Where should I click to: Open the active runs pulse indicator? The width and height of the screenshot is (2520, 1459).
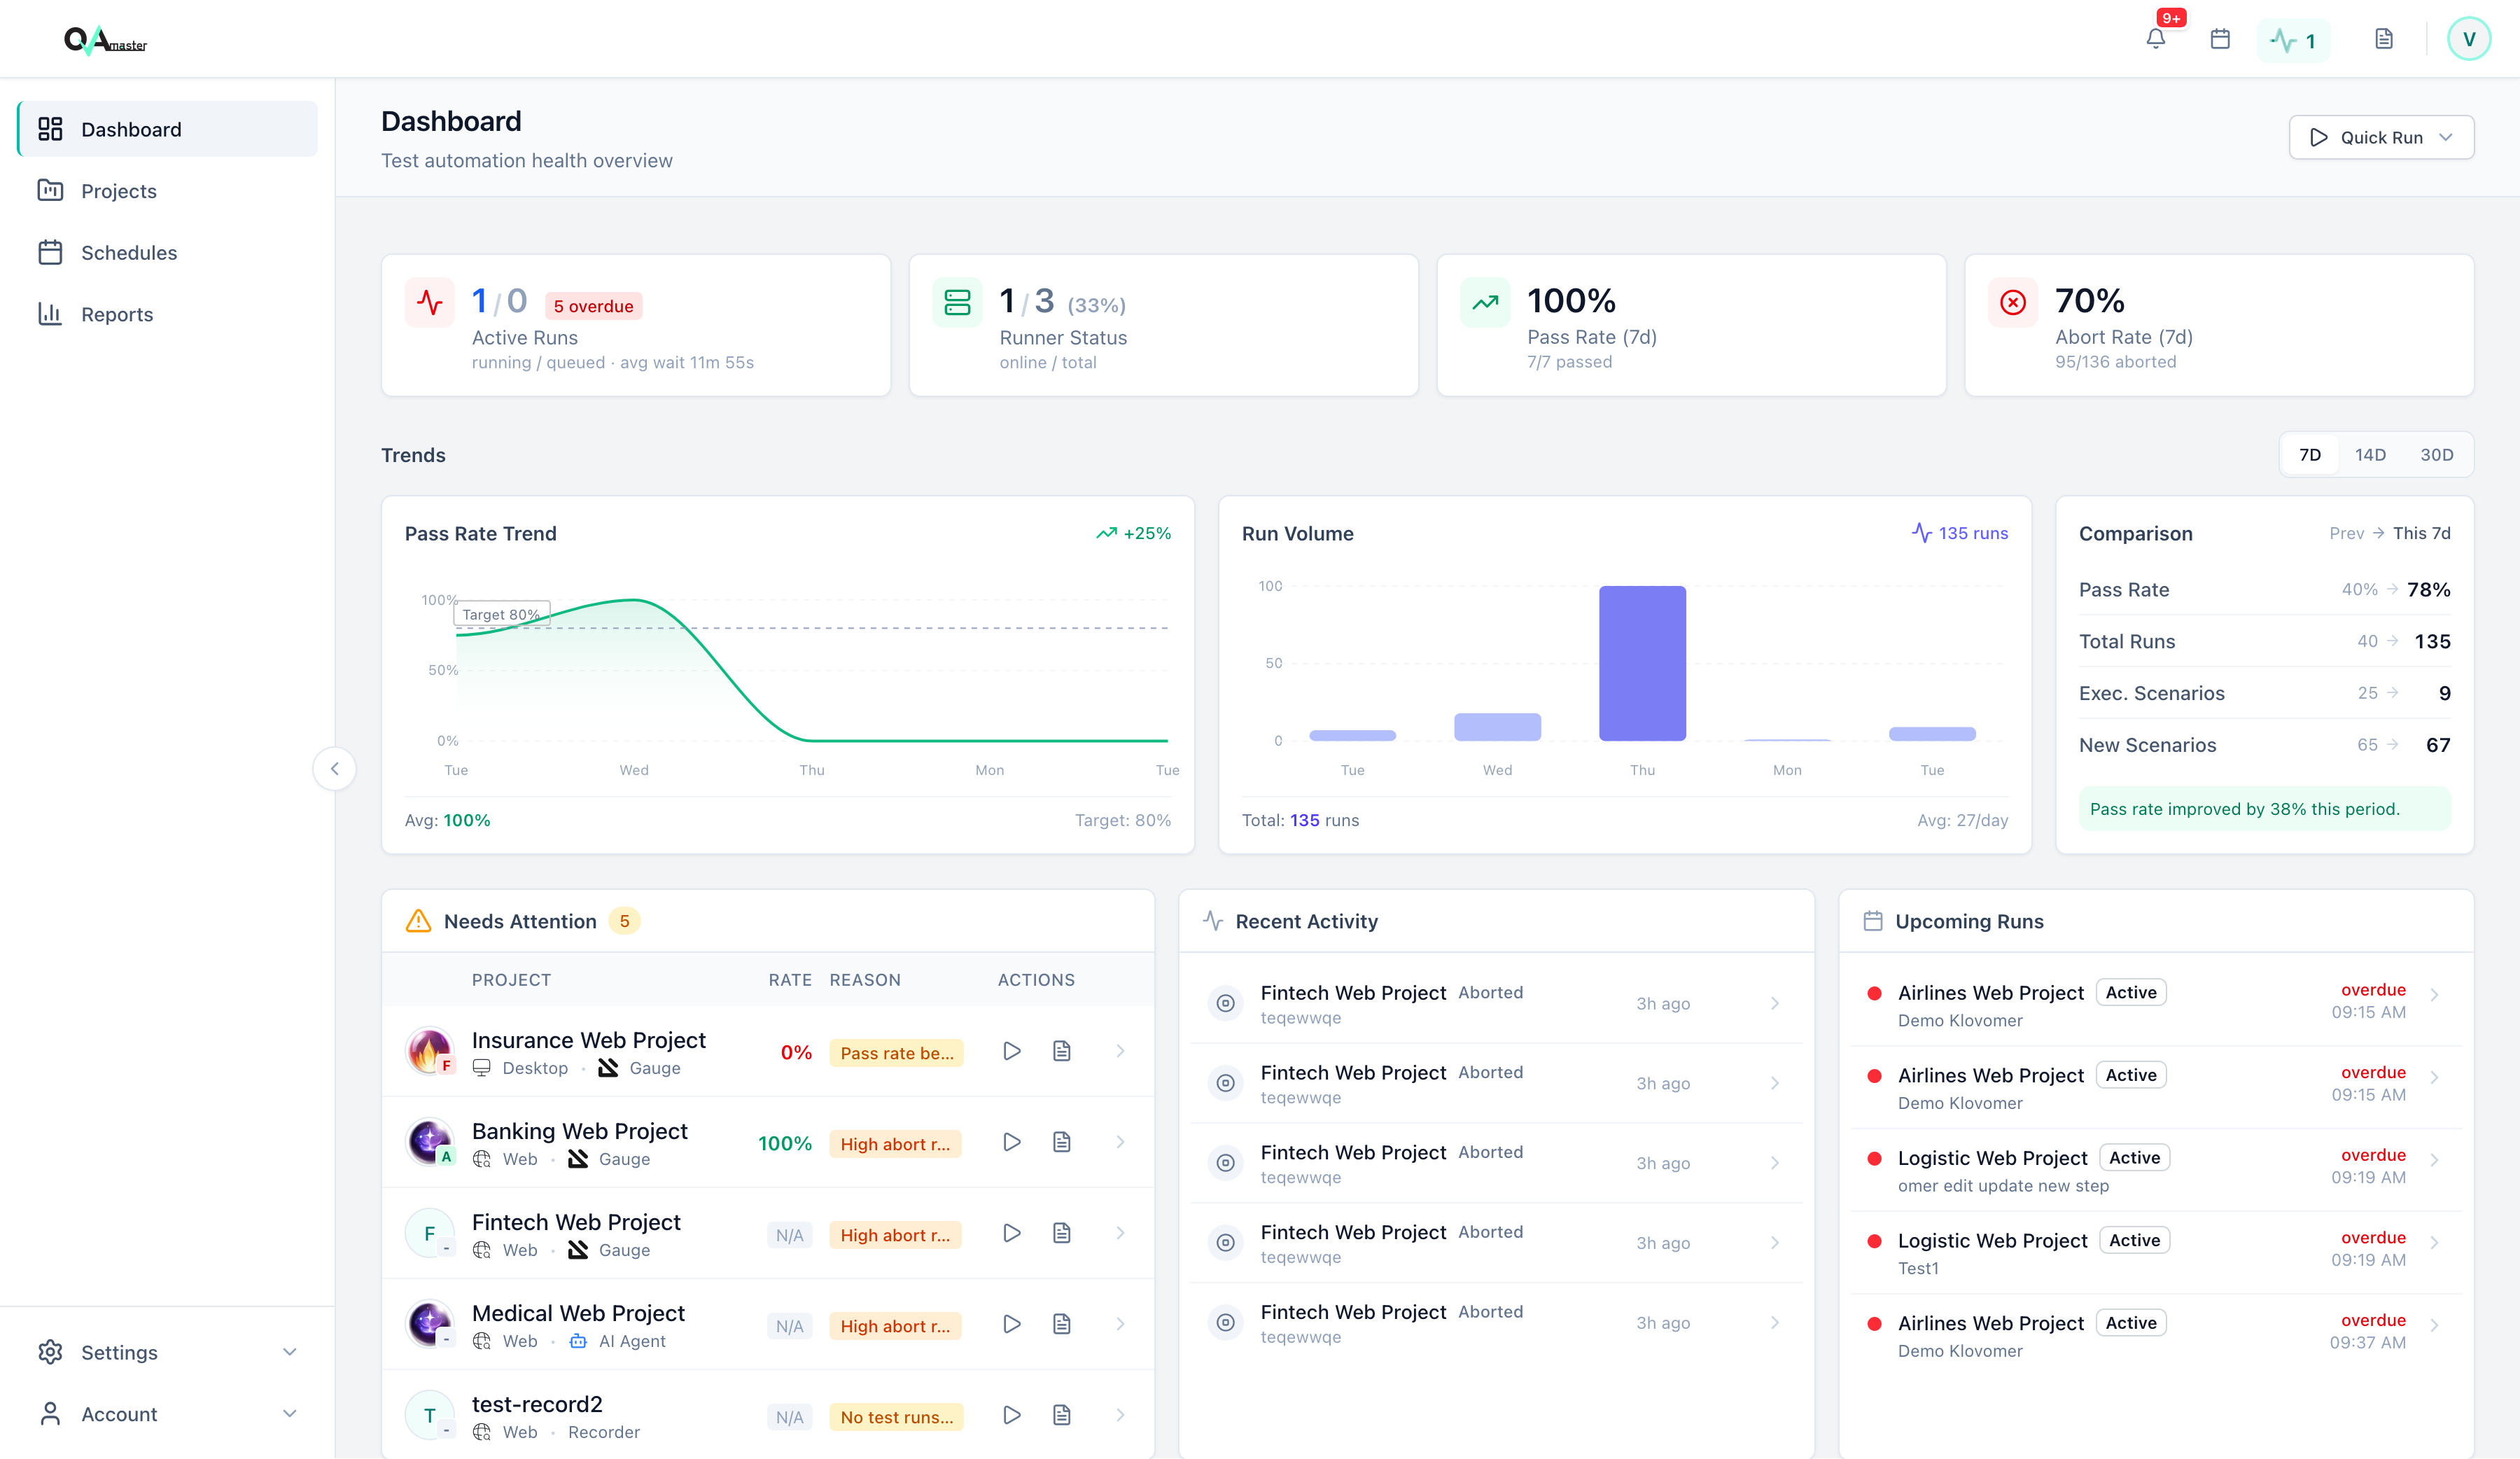[x=2293, y=40]
